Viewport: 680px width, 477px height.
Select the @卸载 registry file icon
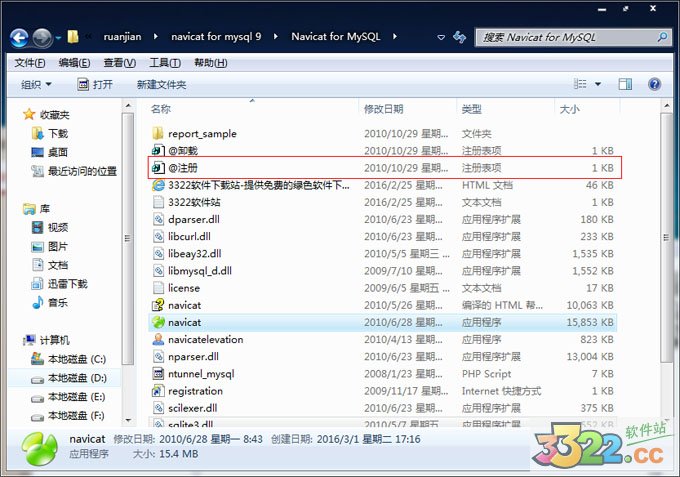[158, 150]
